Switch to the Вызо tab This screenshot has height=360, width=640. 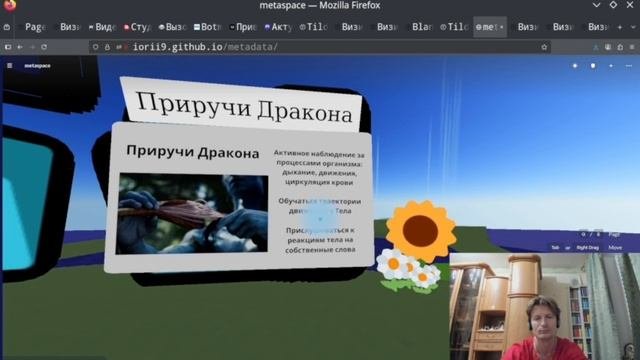tap(173, 27)
